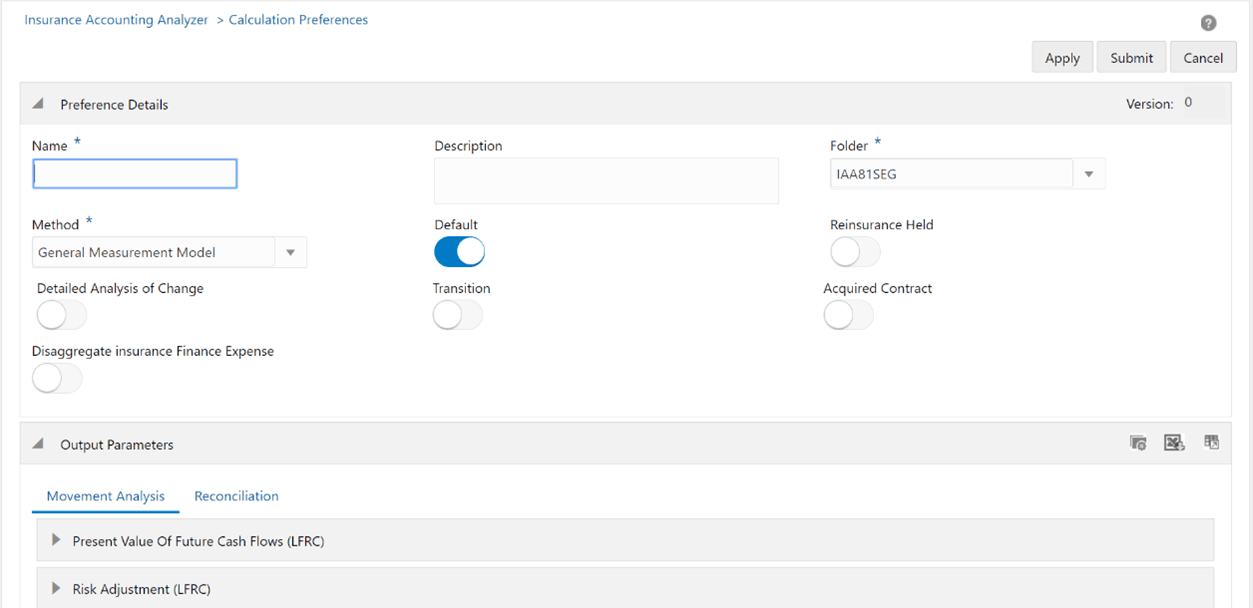This screenshot has height=608, width=1253.
Task: Open the Method dropdown
Action: point(291,252)
